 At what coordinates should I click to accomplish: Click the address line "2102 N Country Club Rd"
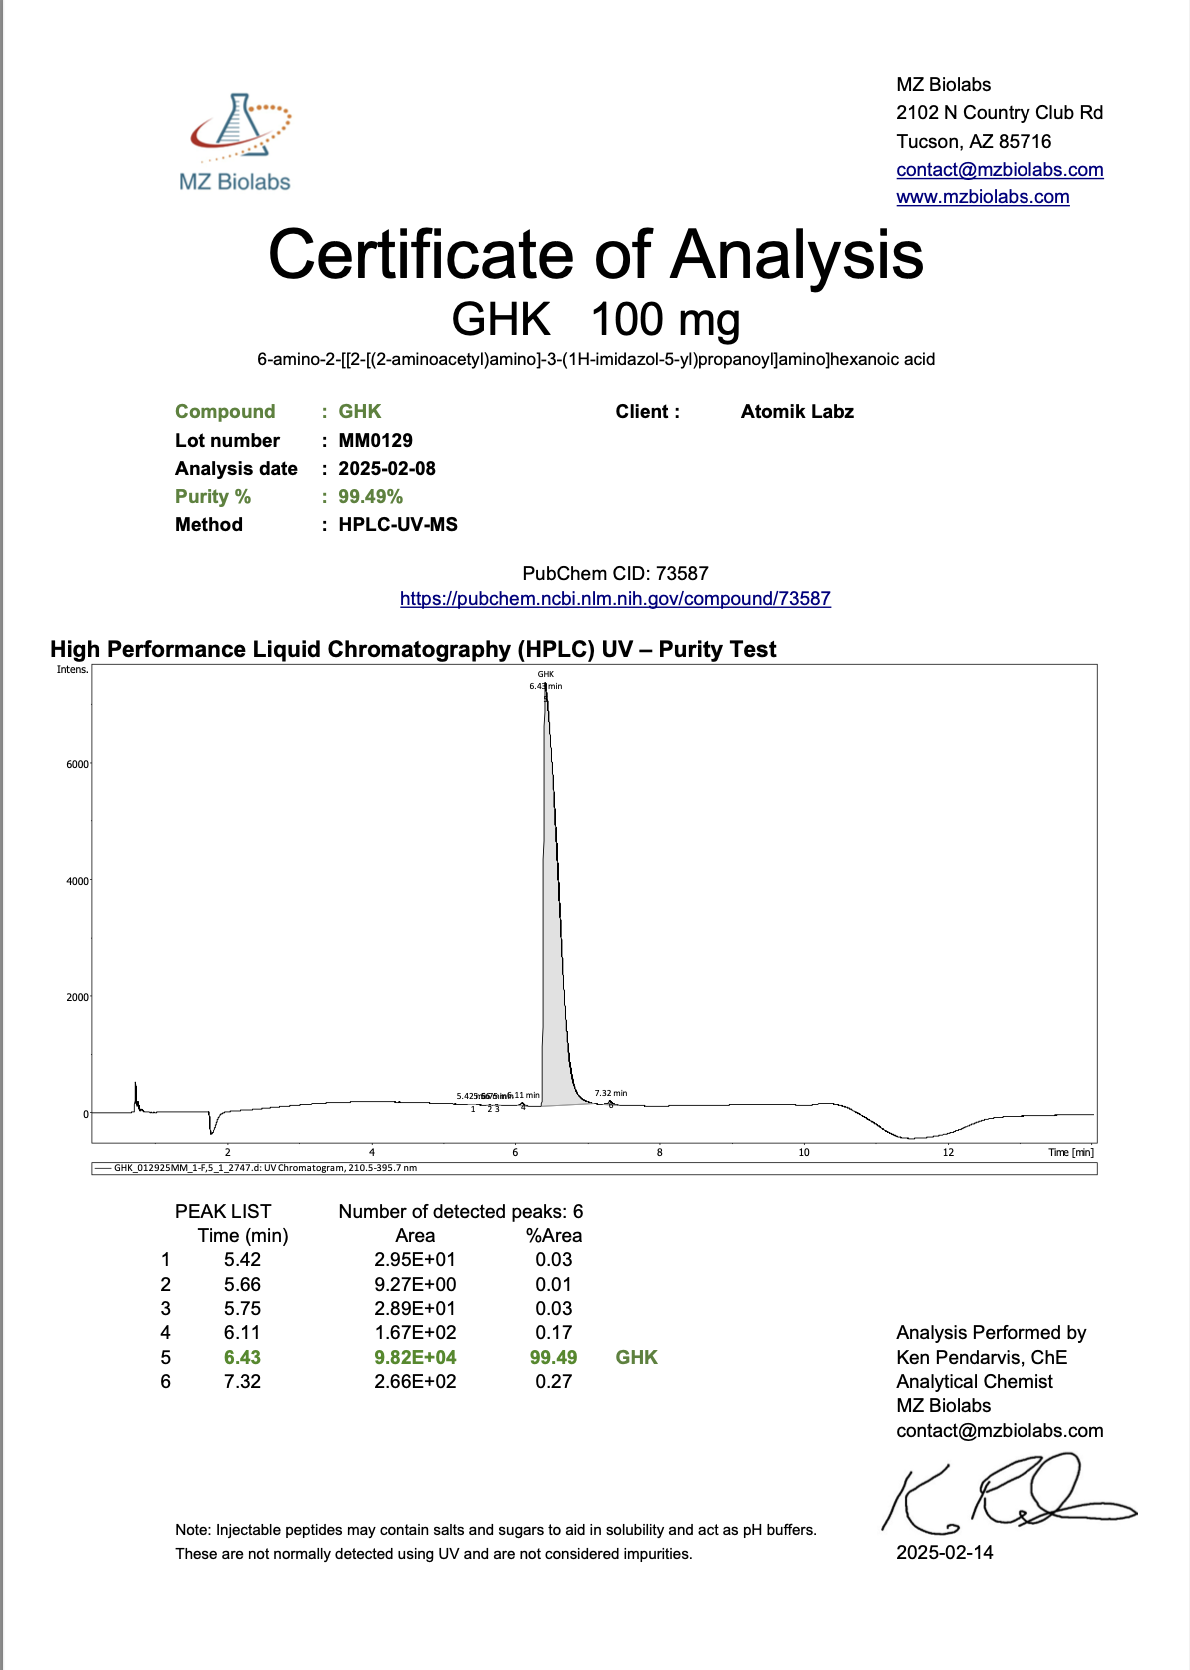click(x=1000, y=112)
